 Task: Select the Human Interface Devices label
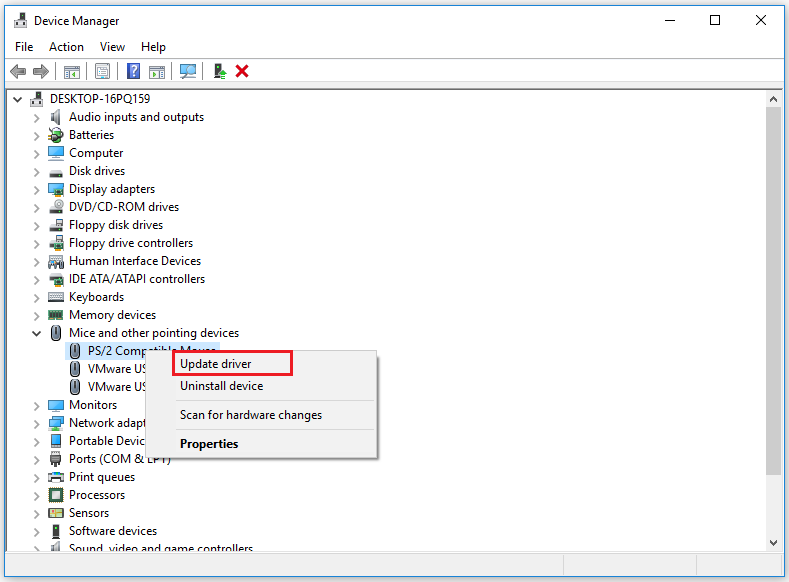[135, 261]
